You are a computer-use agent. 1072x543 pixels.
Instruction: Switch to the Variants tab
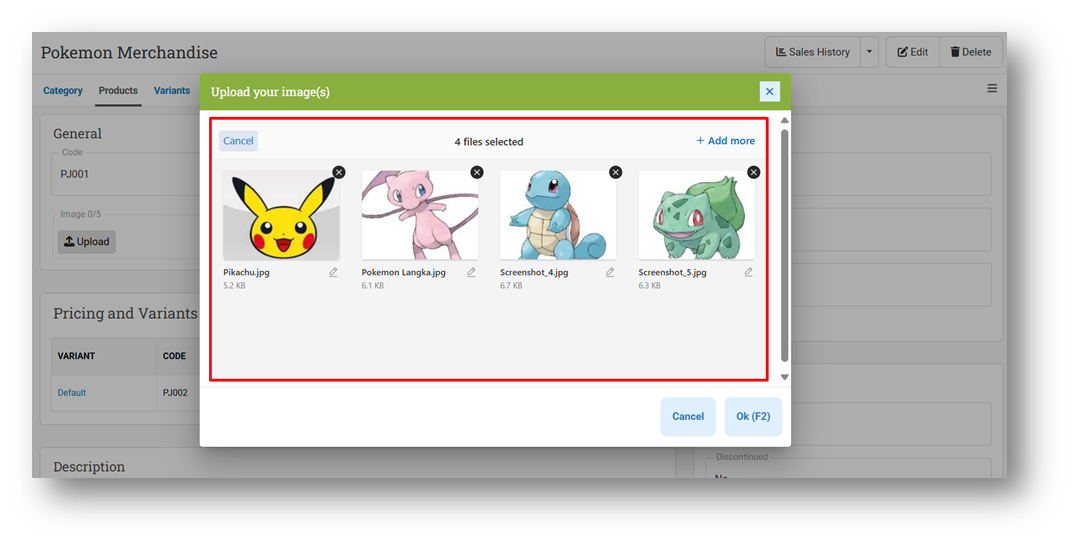coord(172,90)
